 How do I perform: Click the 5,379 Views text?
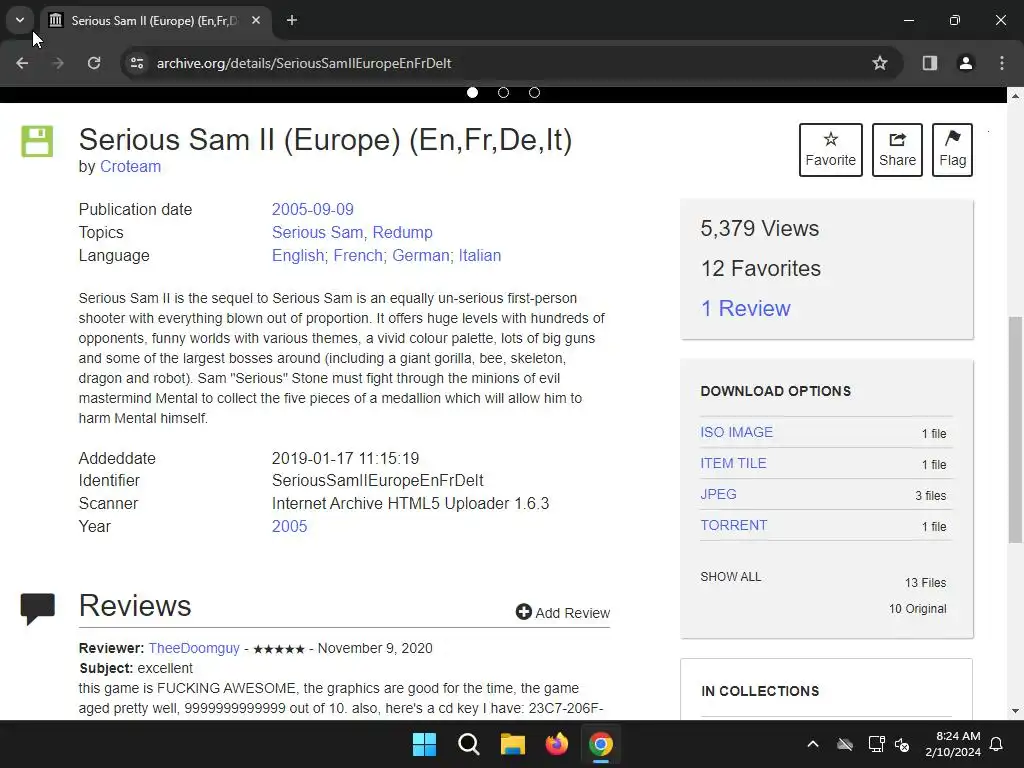[x=760, y=229]
